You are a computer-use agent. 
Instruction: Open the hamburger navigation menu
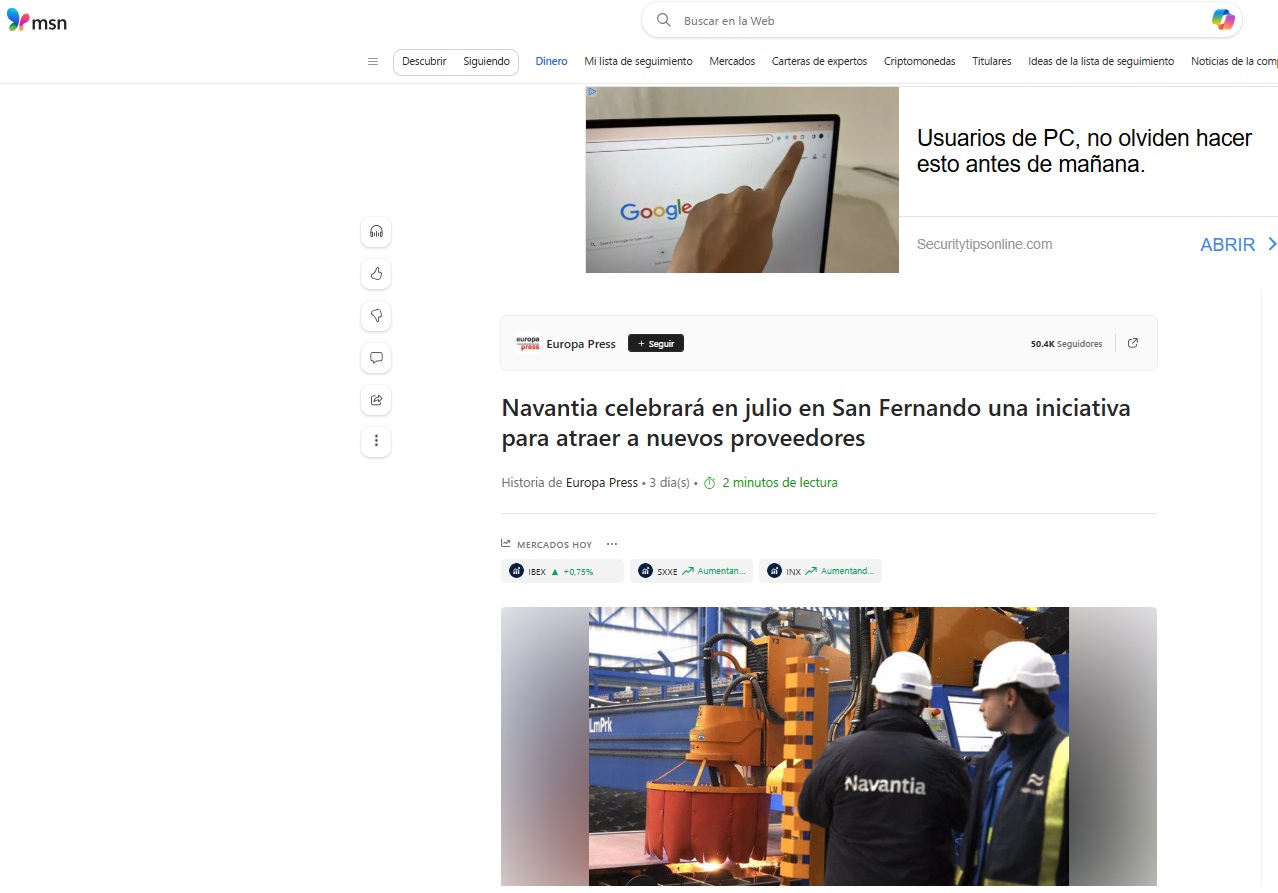[x=373, y=62]
